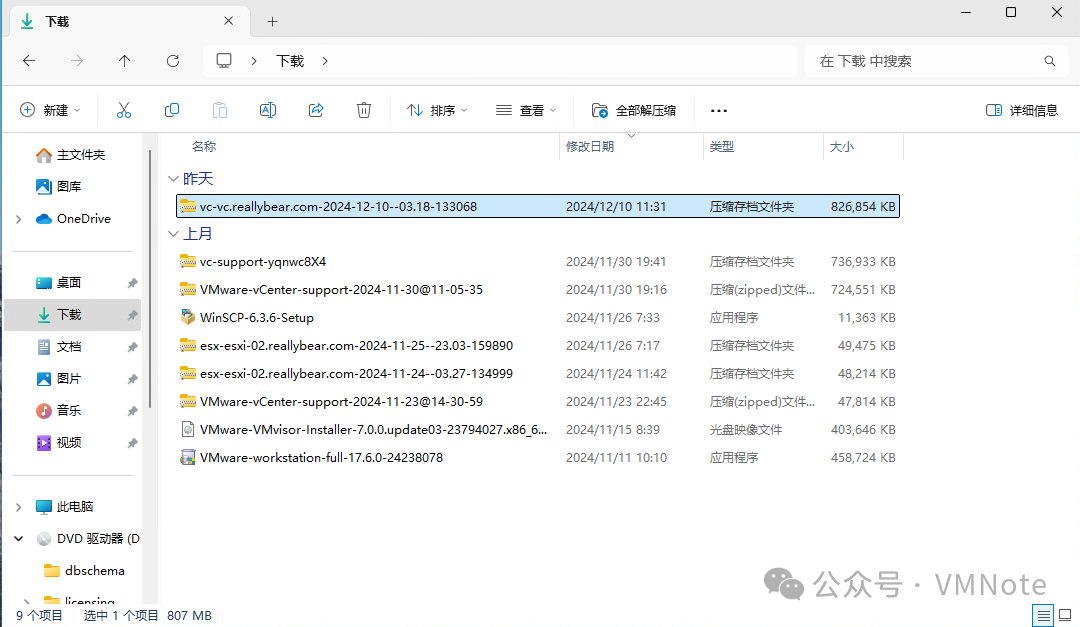Screen dimensions: 1080x627
Task: Sort by 类型 column header
Action: (x=722, y=147)
